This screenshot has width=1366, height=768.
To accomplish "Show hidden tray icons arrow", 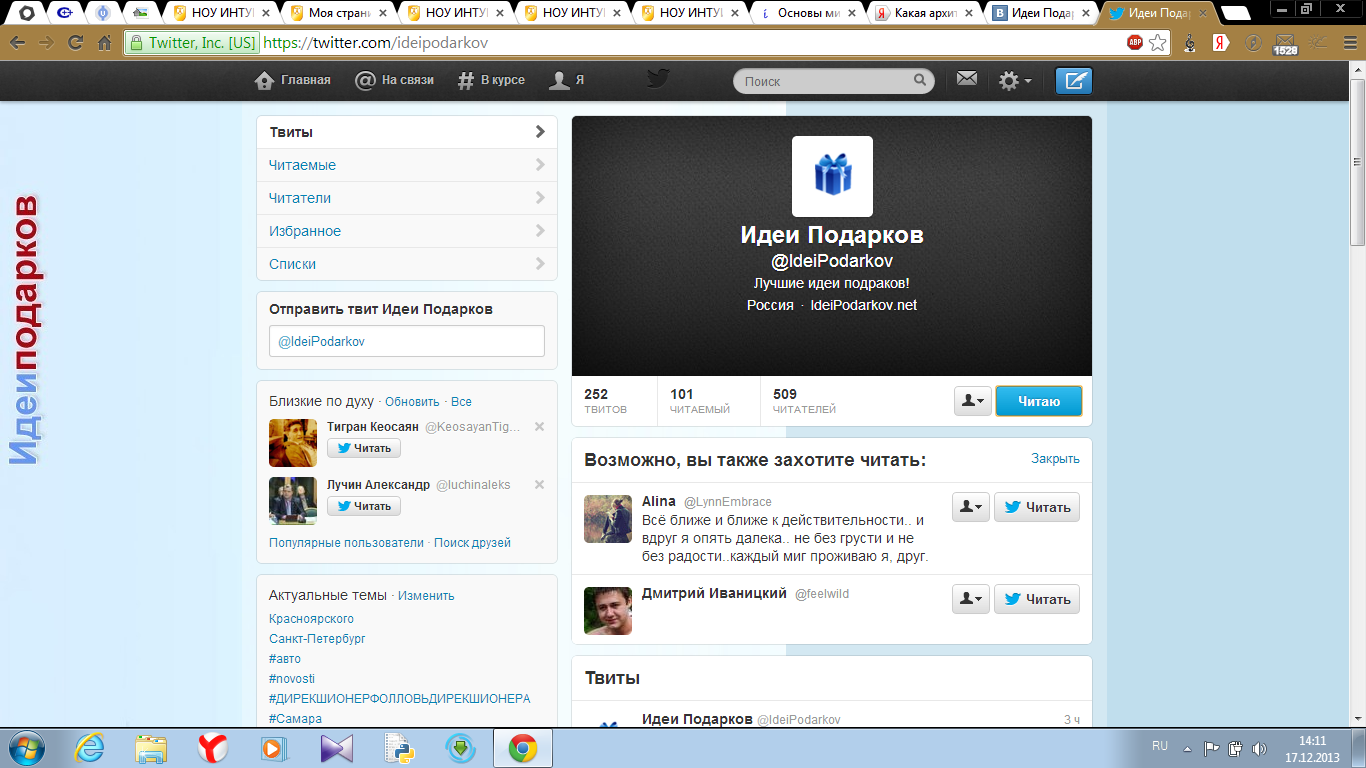I will (1187, 748).
